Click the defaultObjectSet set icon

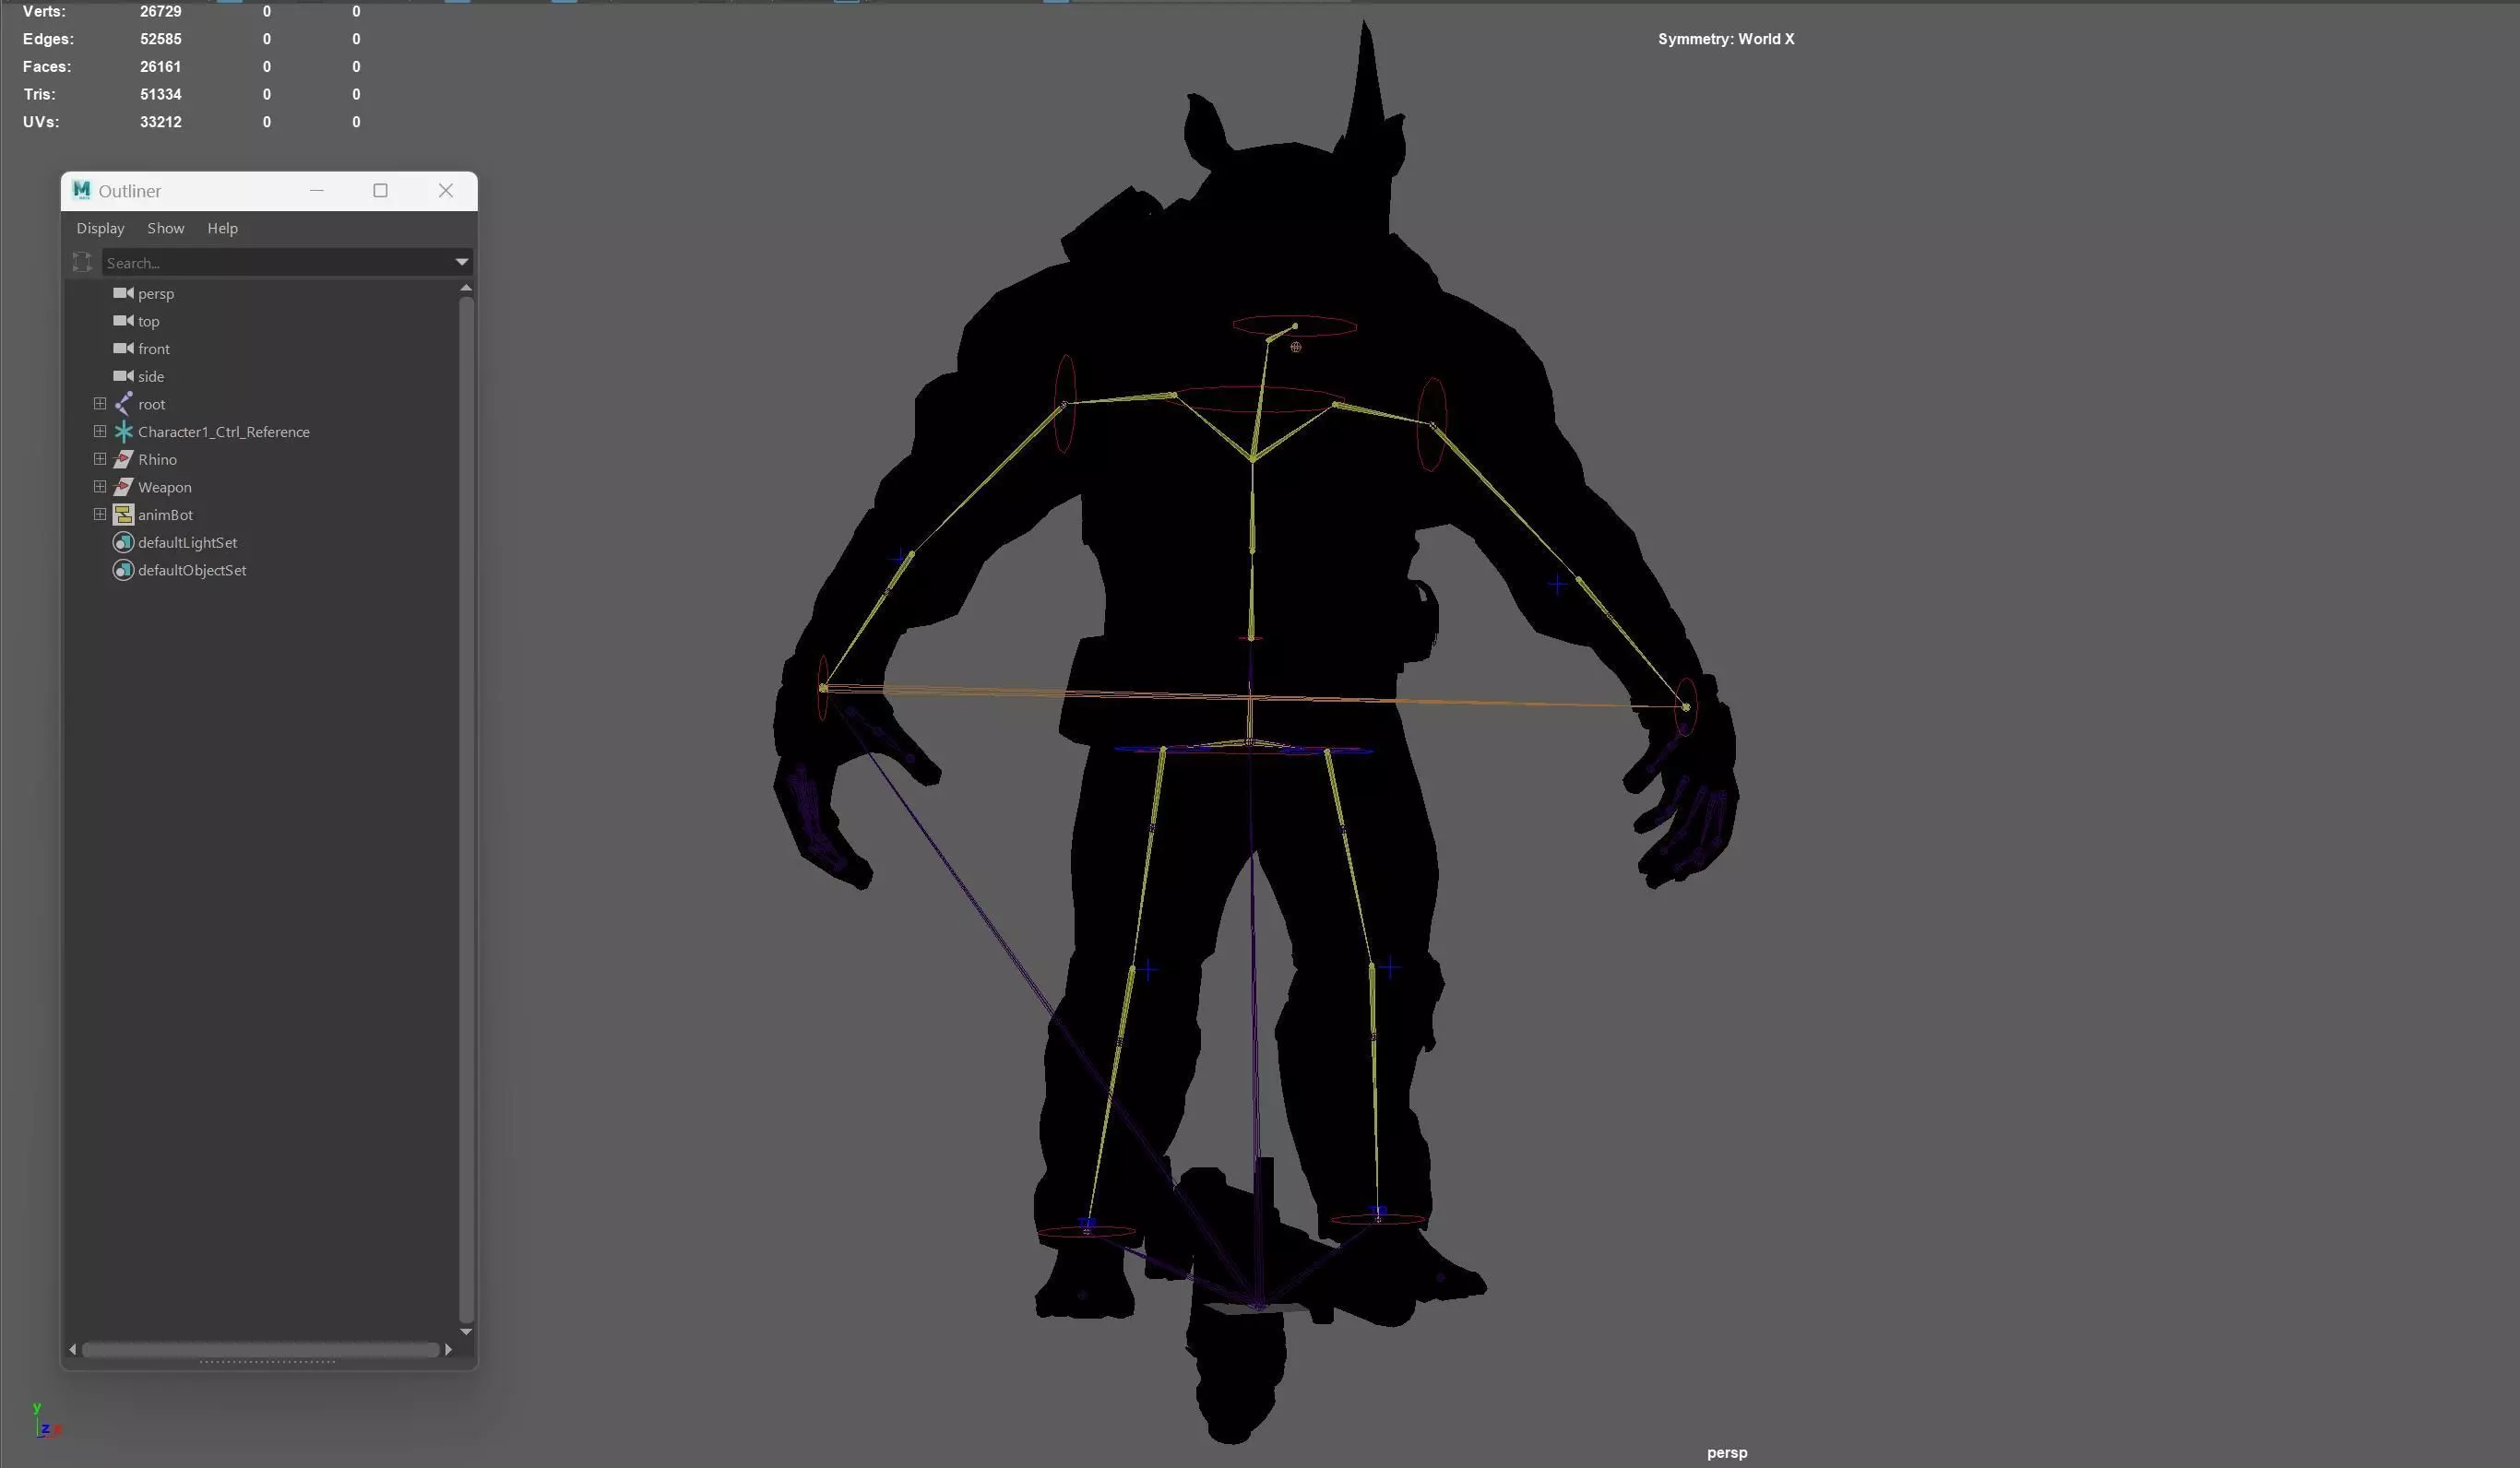[123, 570]
